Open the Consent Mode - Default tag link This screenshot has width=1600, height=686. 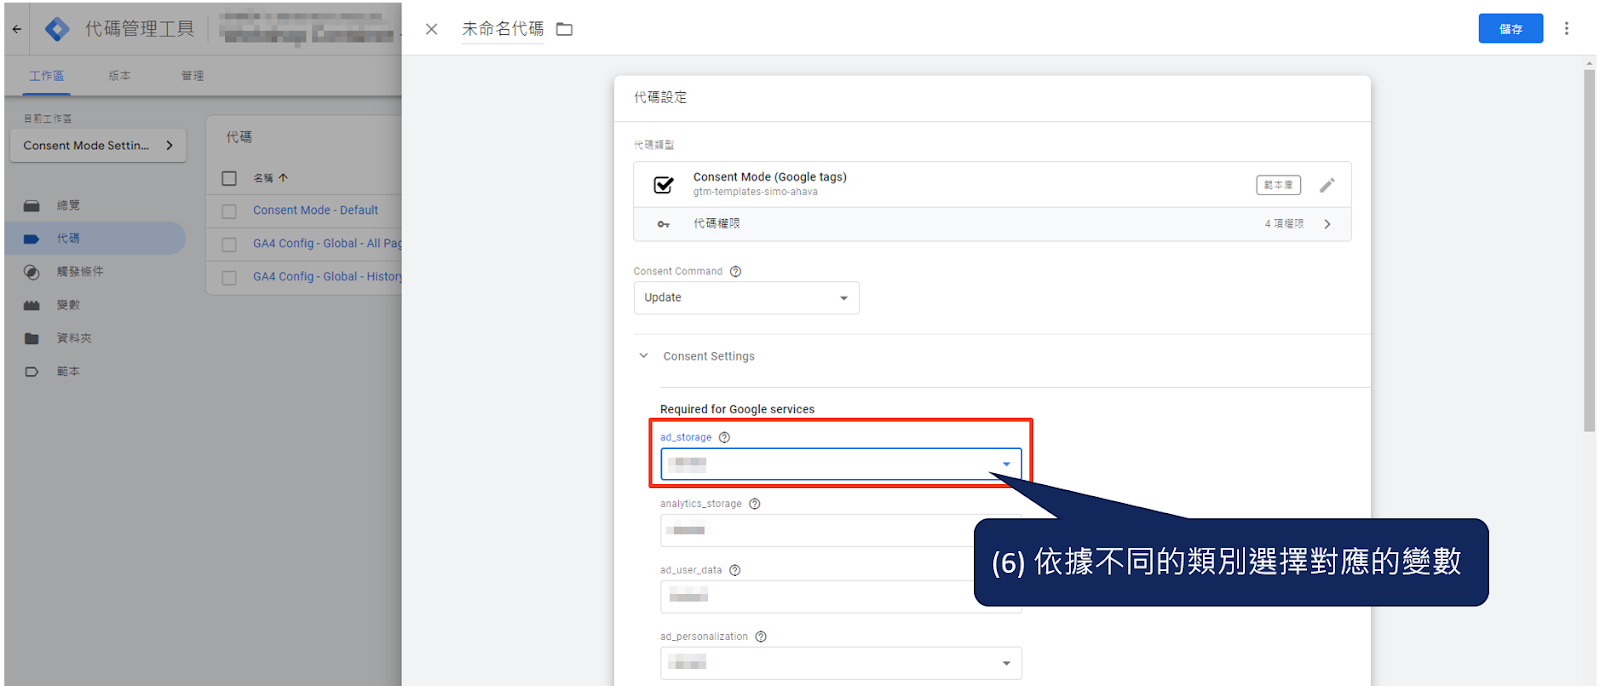coord(315,210)
